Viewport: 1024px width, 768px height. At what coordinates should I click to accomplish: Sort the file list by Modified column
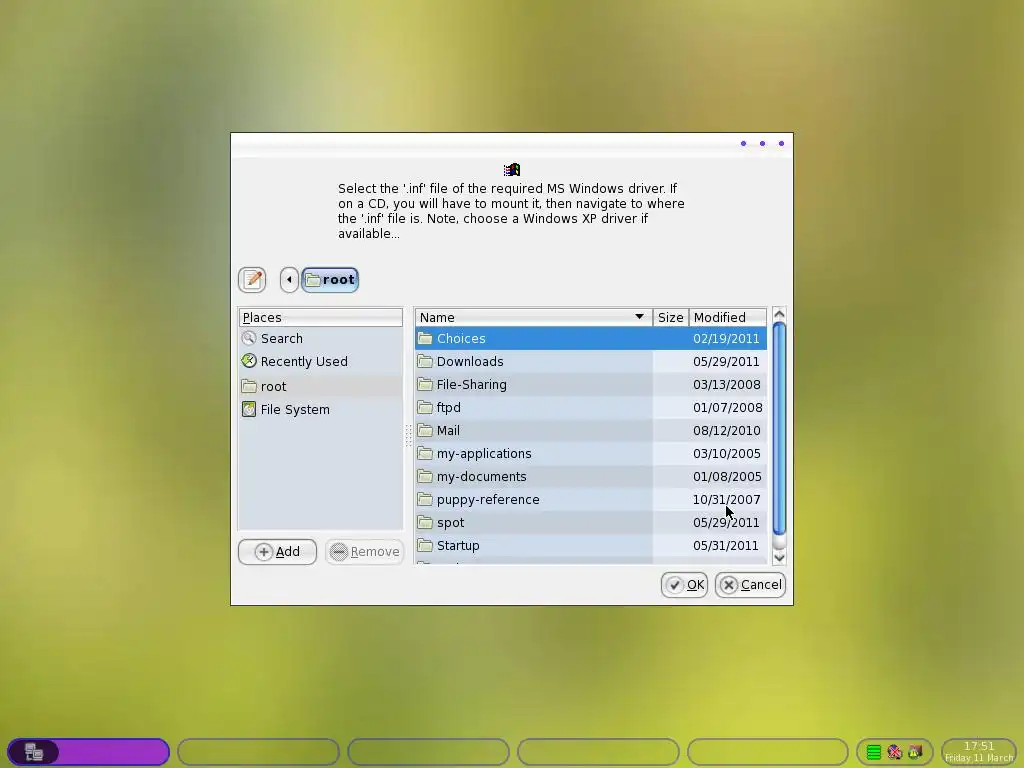[728, 317]
